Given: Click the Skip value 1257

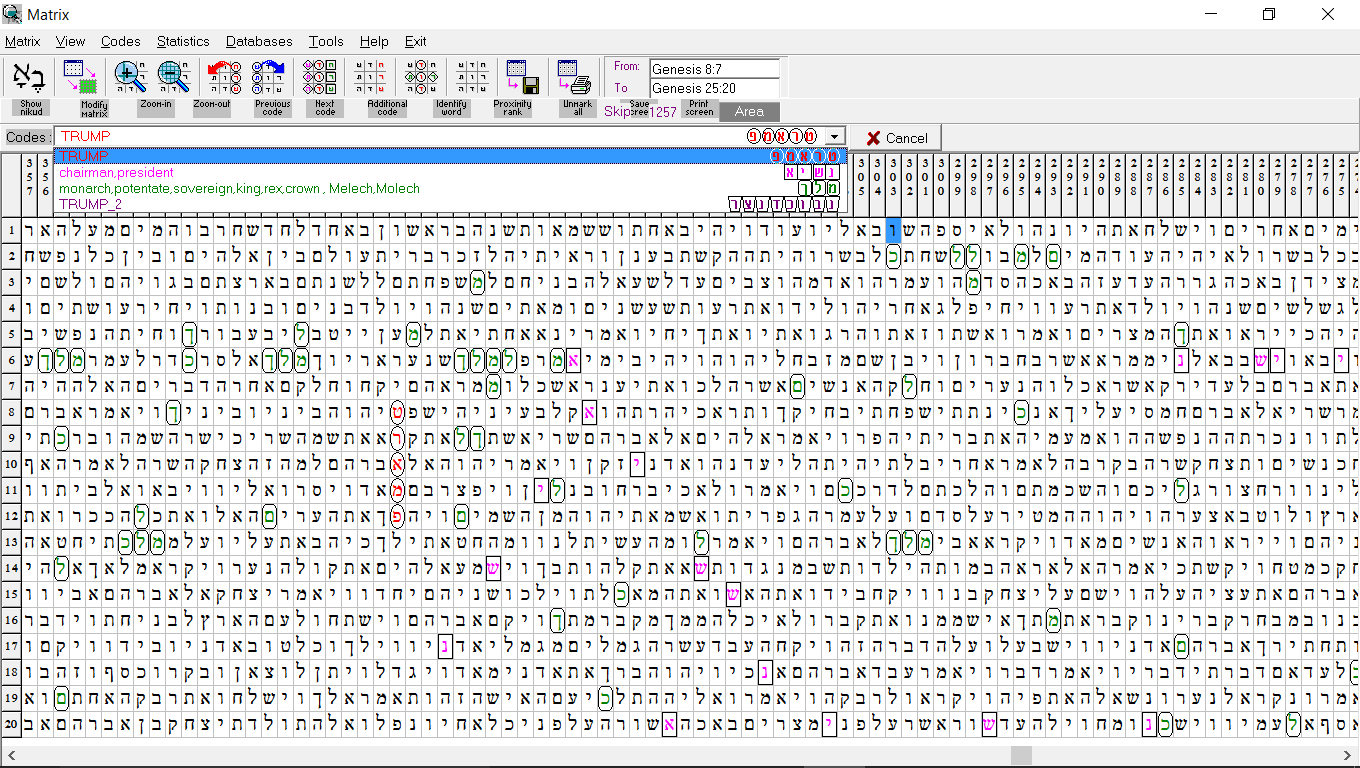Looking at the screenshot, I should pos(663,113).
